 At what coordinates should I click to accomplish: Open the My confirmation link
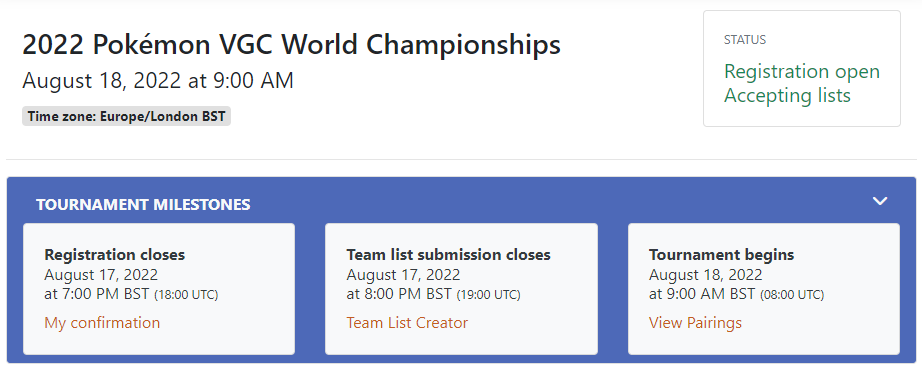coord(102,323)
